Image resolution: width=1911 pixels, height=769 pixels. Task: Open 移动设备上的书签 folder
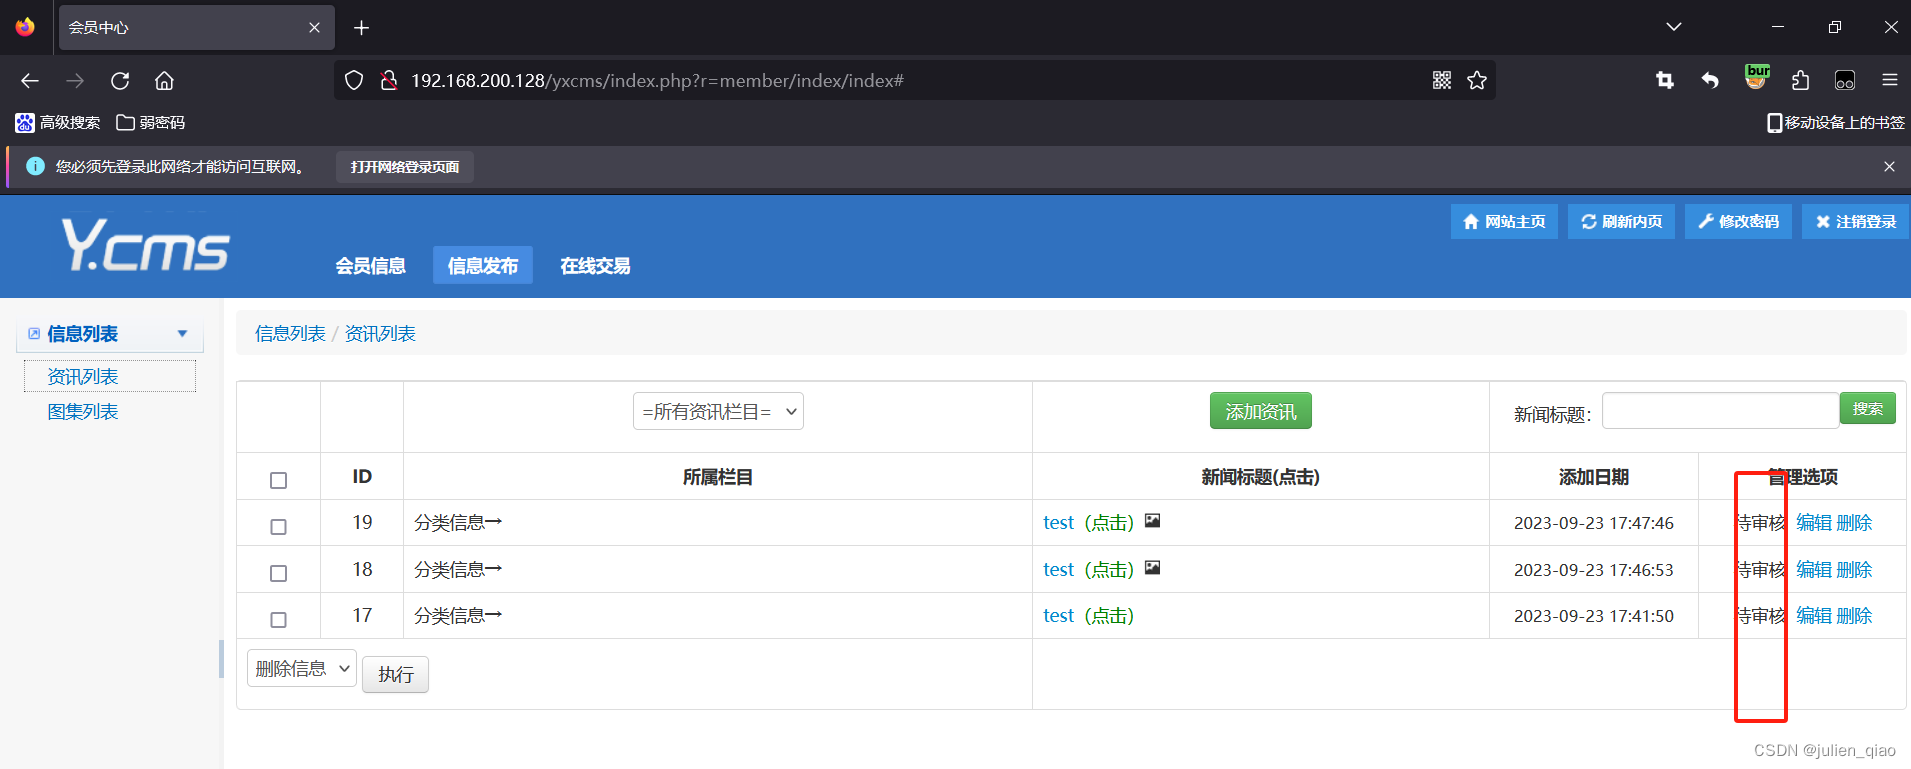(1836, 123)
